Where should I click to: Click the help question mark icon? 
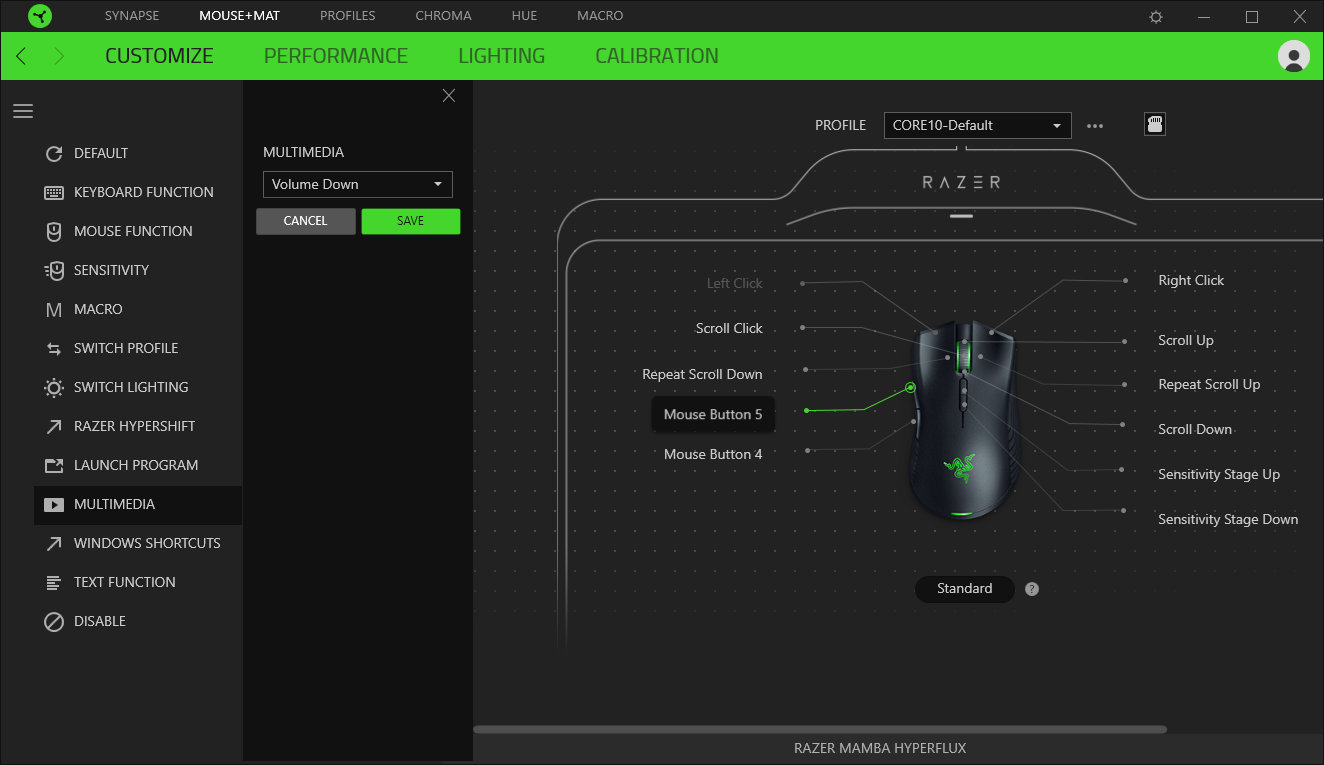[1032, 589]
